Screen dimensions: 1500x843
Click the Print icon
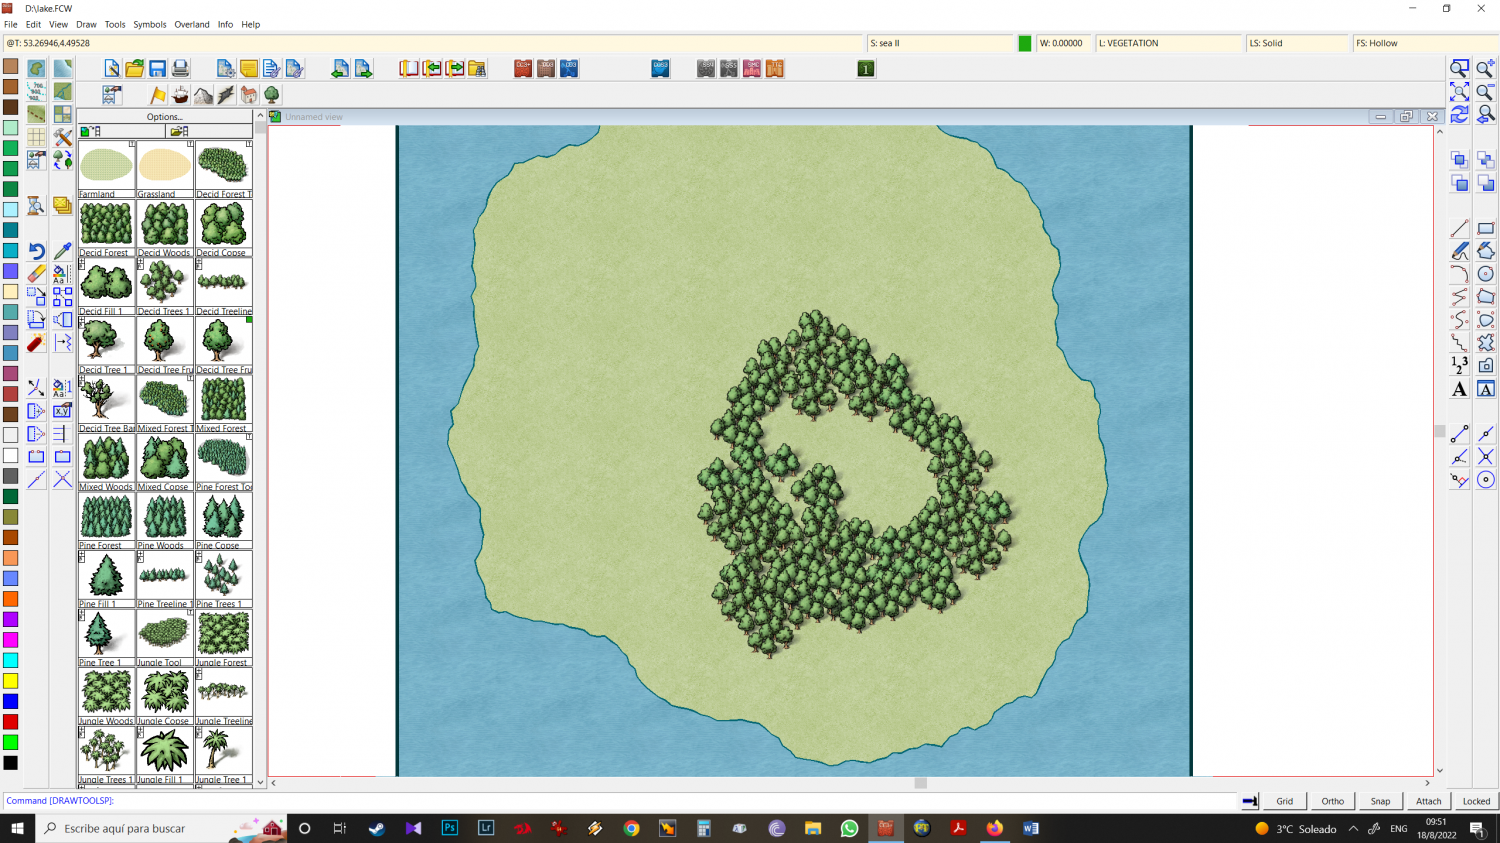[180, 69]
